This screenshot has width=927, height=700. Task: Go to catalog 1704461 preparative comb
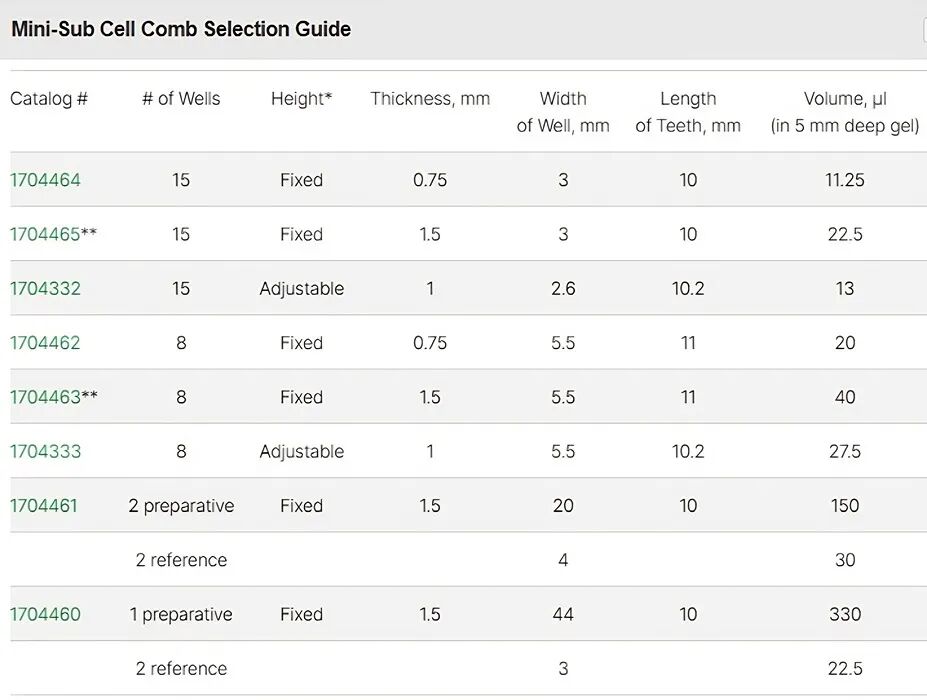(43, 505)
